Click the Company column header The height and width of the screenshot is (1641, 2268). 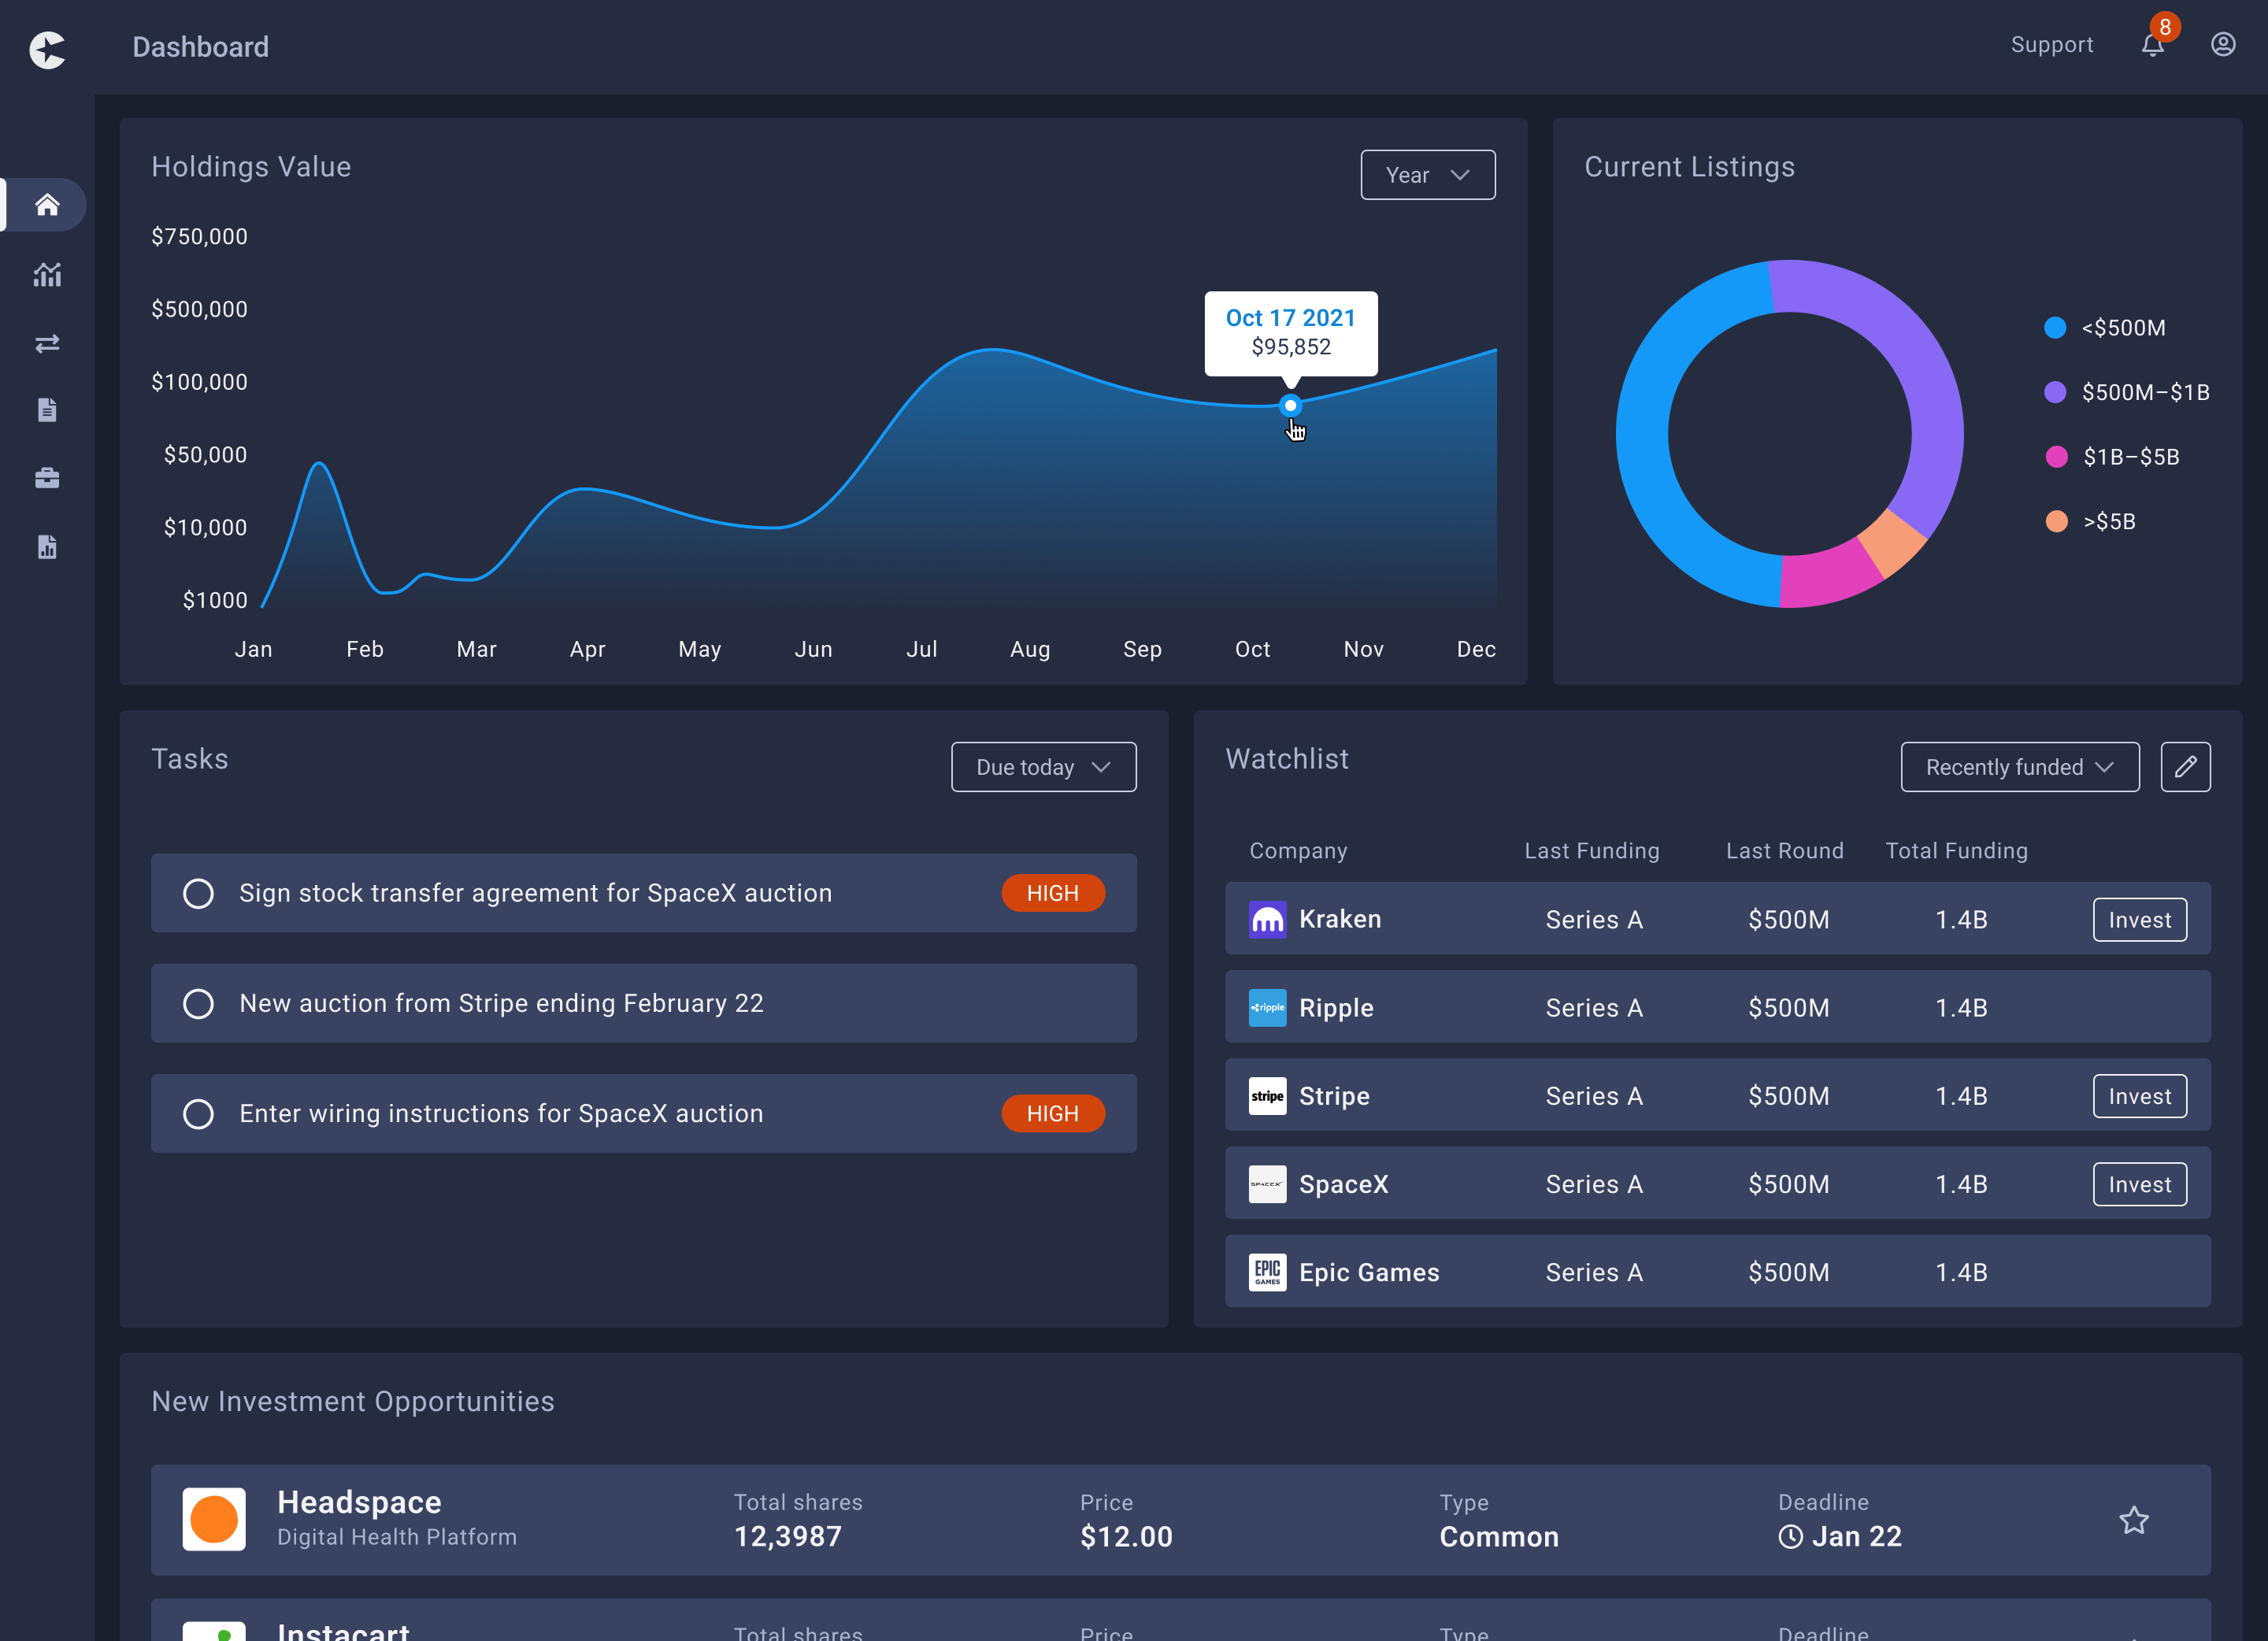point(1298,851)
